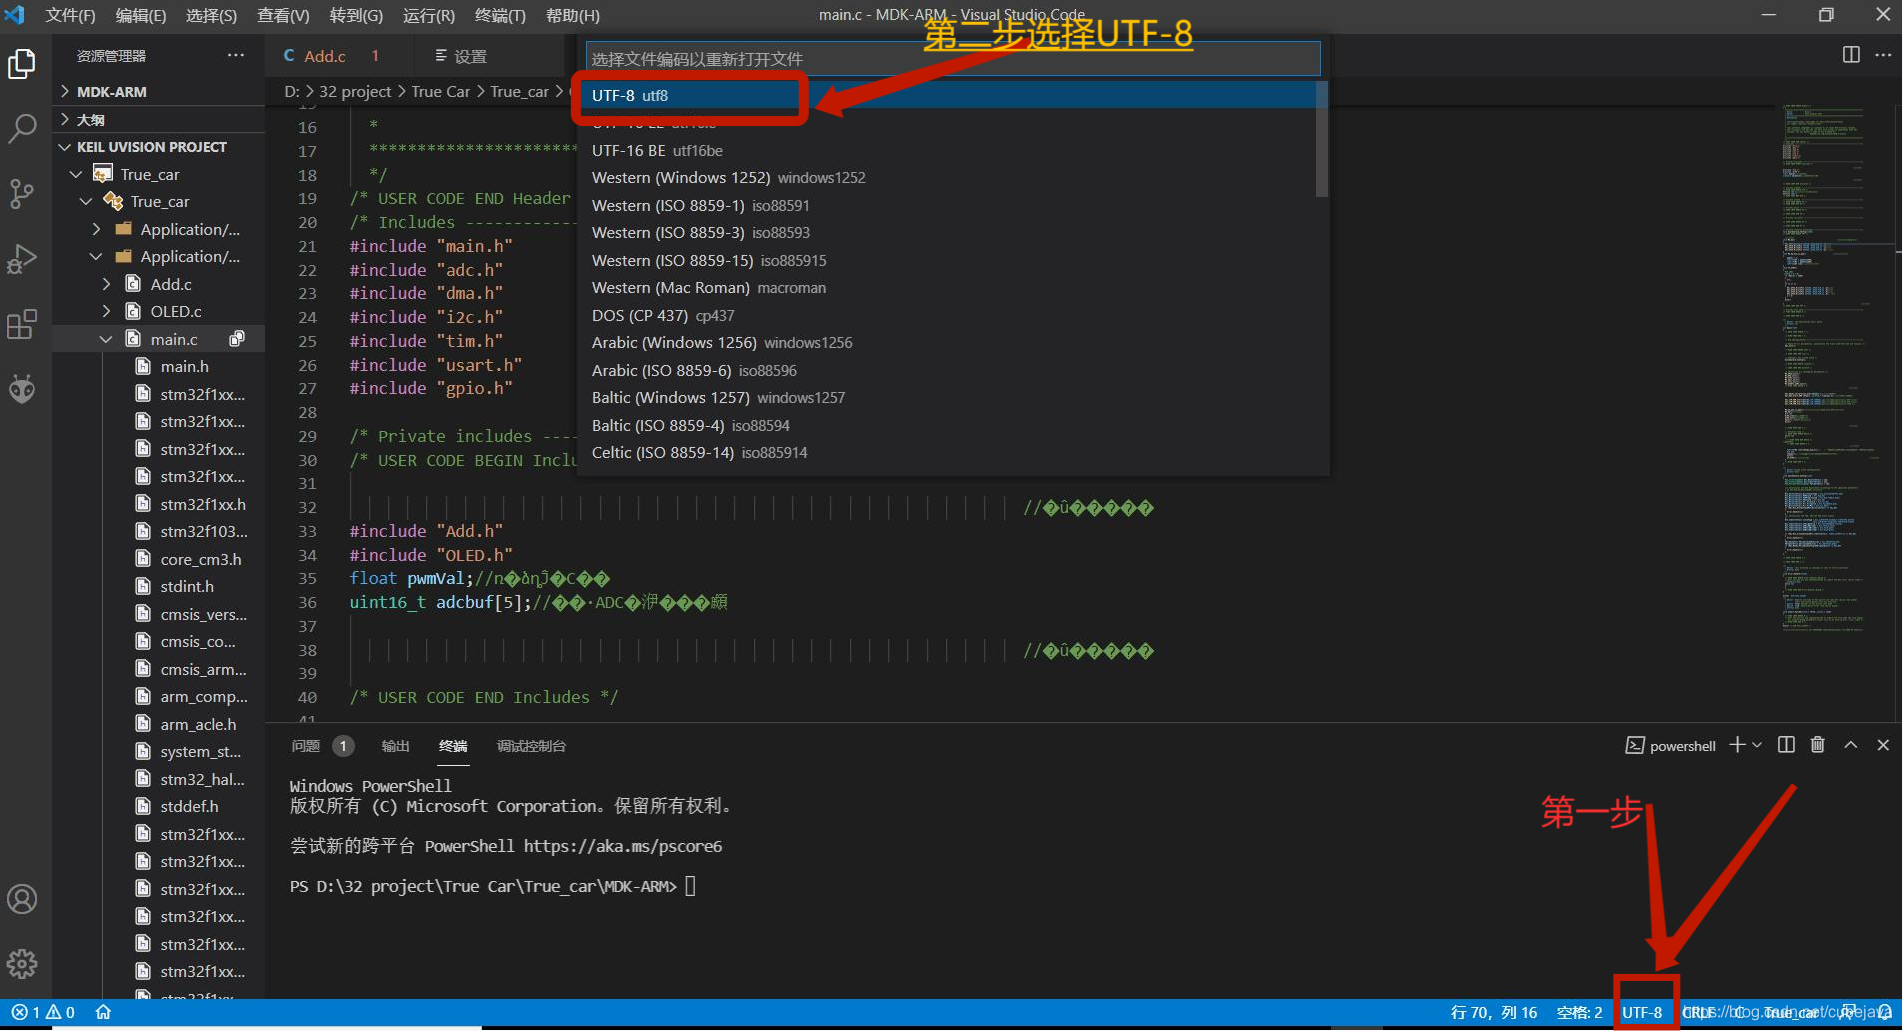Open the 文件(F) menu
Image resolution: width=1903 pixels, height=1031 pixels.
[x=70, y=15]
